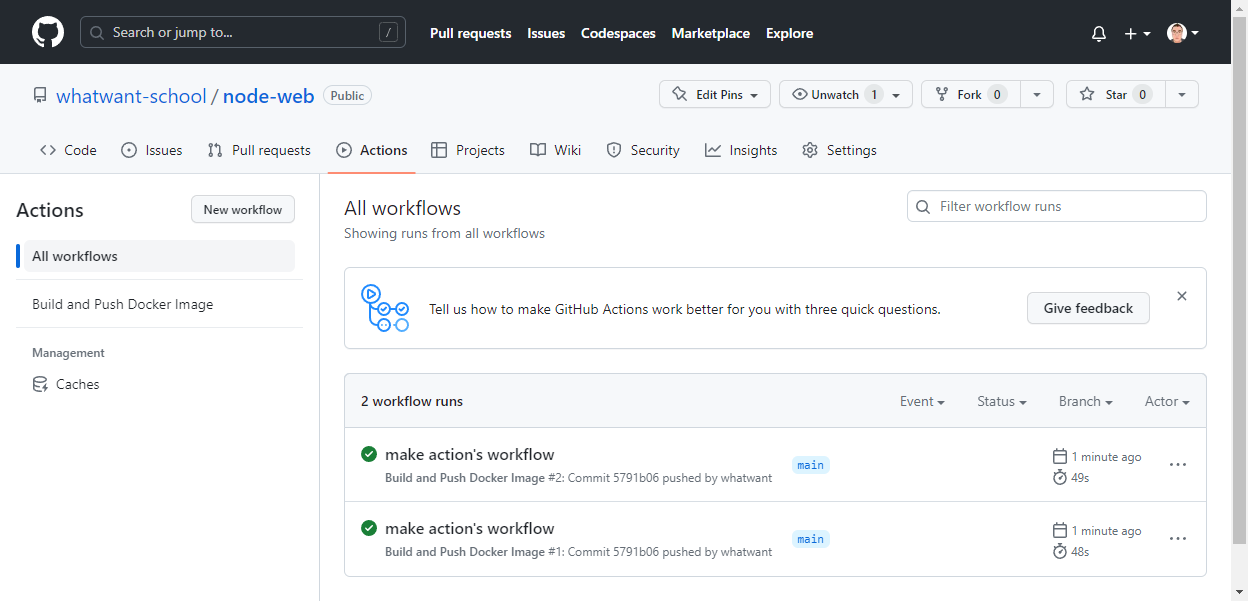The width and height of the screenshot is (1248, 601).
Task: Open notifications bell
Action: pyautogui.click(x=1099, y=33)
